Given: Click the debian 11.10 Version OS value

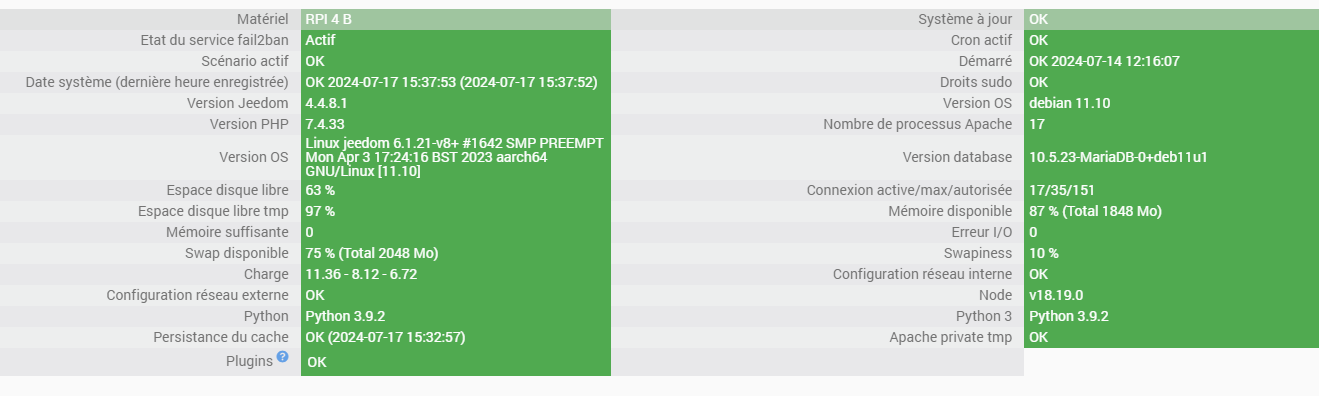Looking at the screenshot, I should 1069,103.
